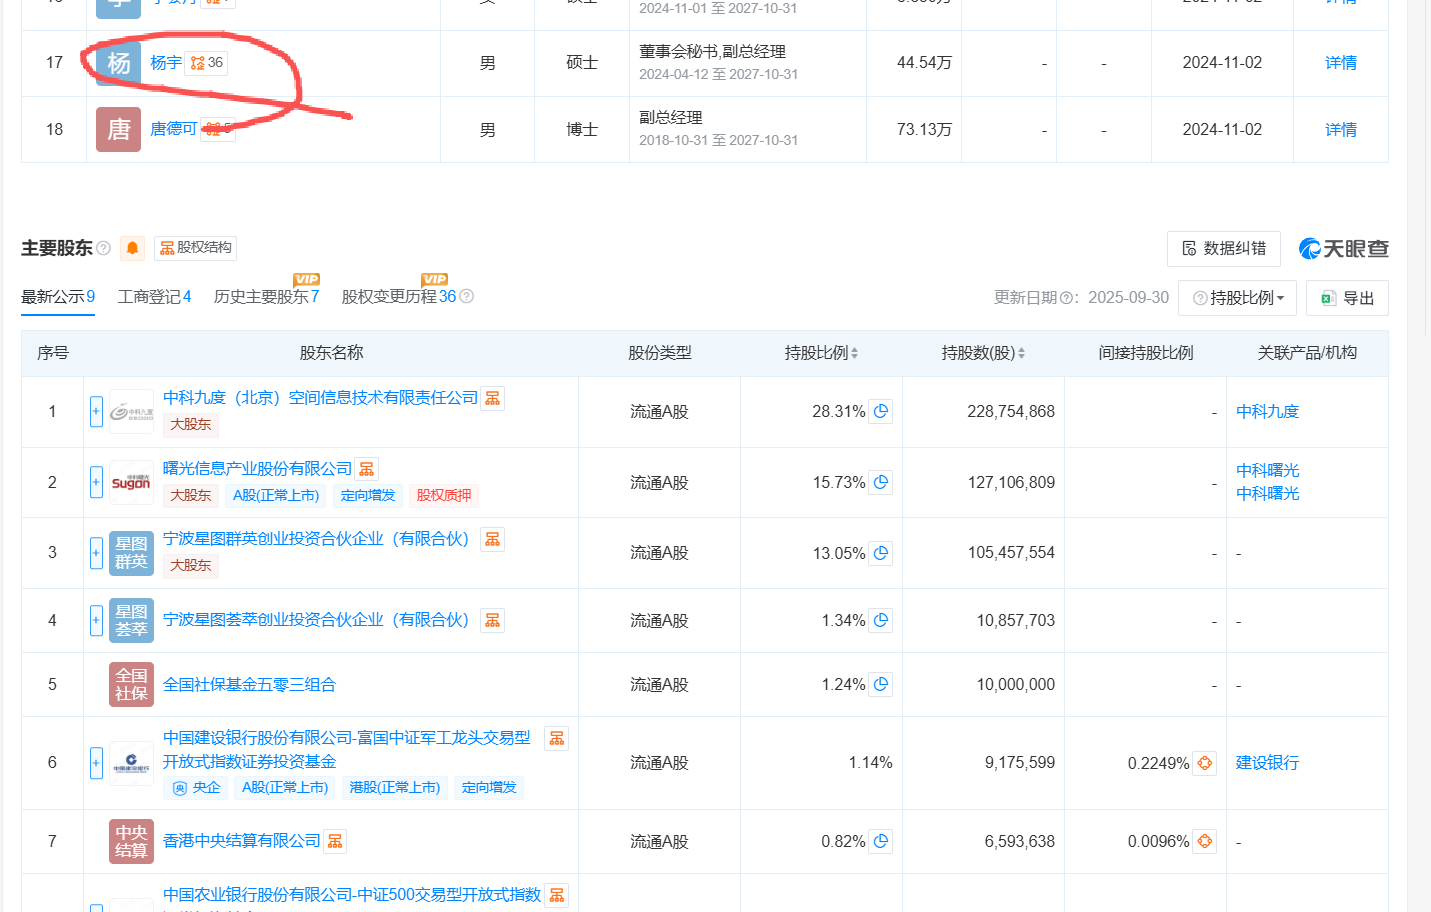Click equity structure icon beside 曙光信息产业

point(366,469)
